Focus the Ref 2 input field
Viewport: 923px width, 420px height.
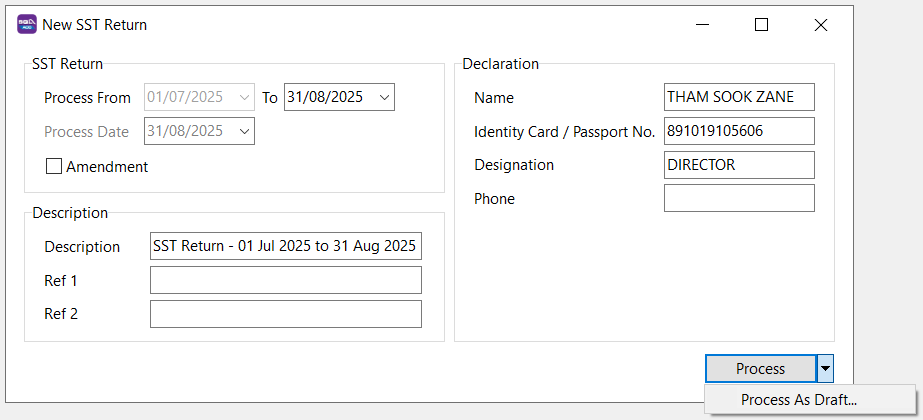[x=285, y=314]
